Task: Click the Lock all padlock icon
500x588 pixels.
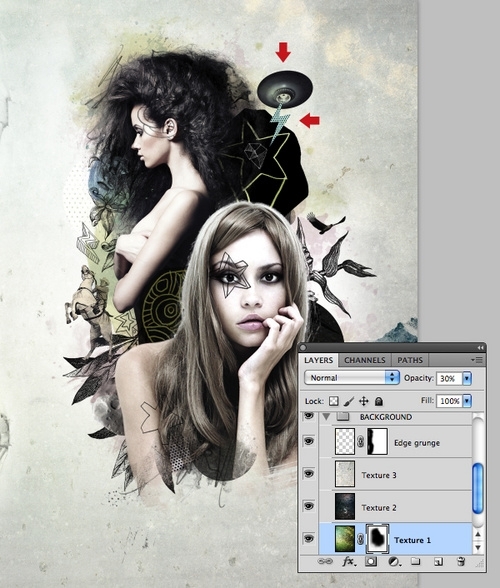Action: [379, 401]
